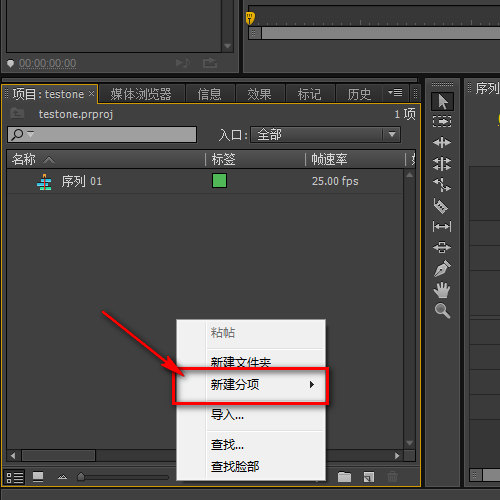Click the project search input field
The image size is (500, 500).
102,134
